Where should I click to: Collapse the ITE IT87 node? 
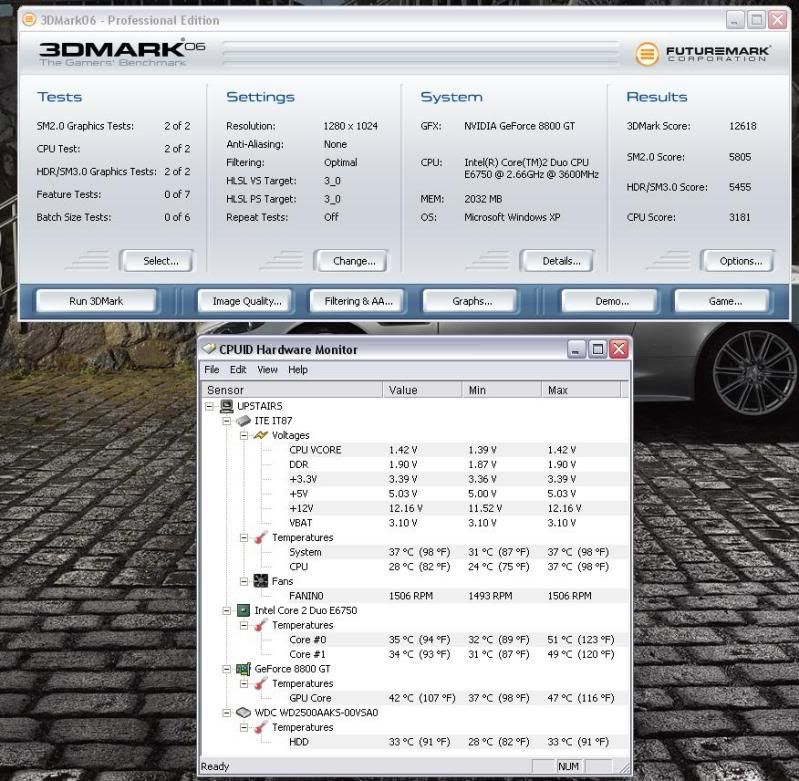[x=227, y=421]
